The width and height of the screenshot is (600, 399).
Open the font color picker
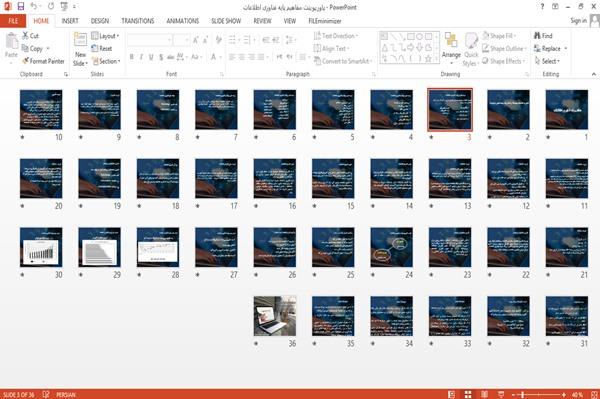click(x=215, y=57)
